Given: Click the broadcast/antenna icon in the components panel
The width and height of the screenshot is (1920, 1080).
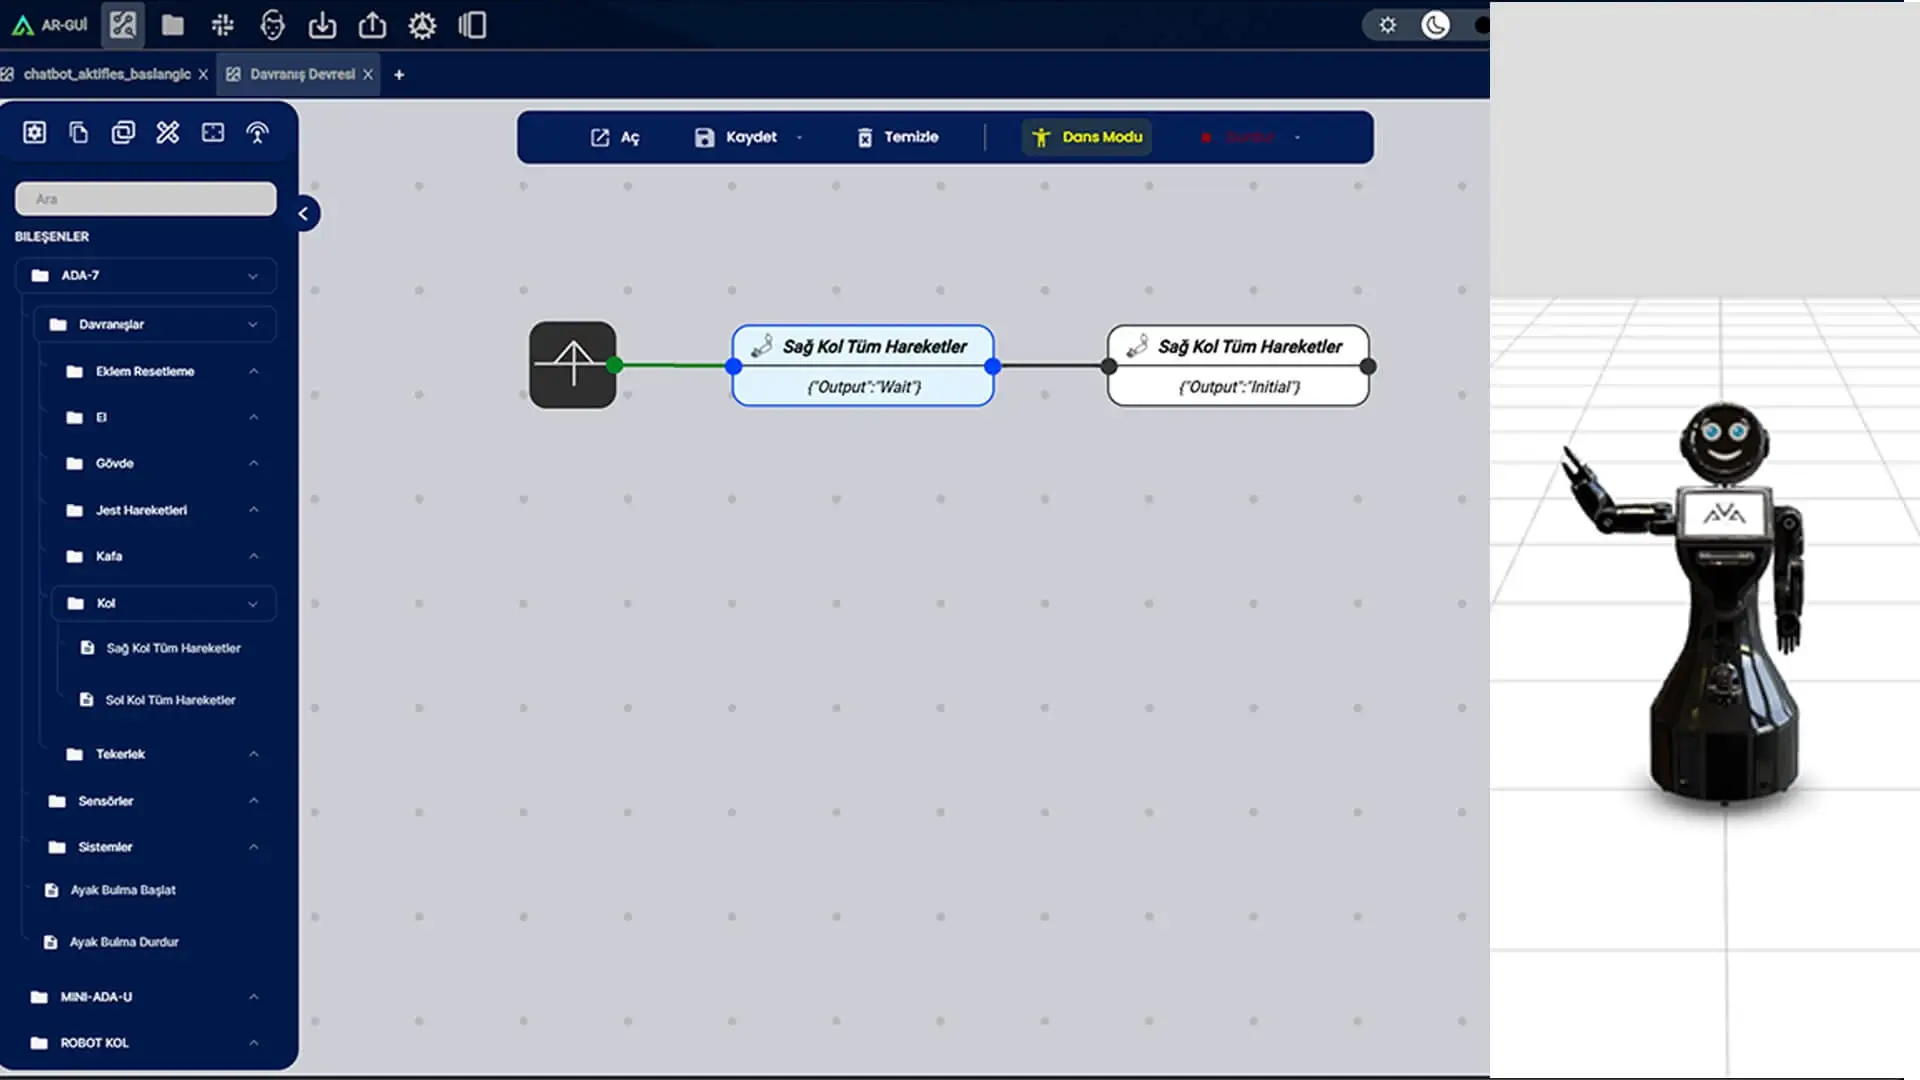Looking at the screenshot, I should [257, 131].
